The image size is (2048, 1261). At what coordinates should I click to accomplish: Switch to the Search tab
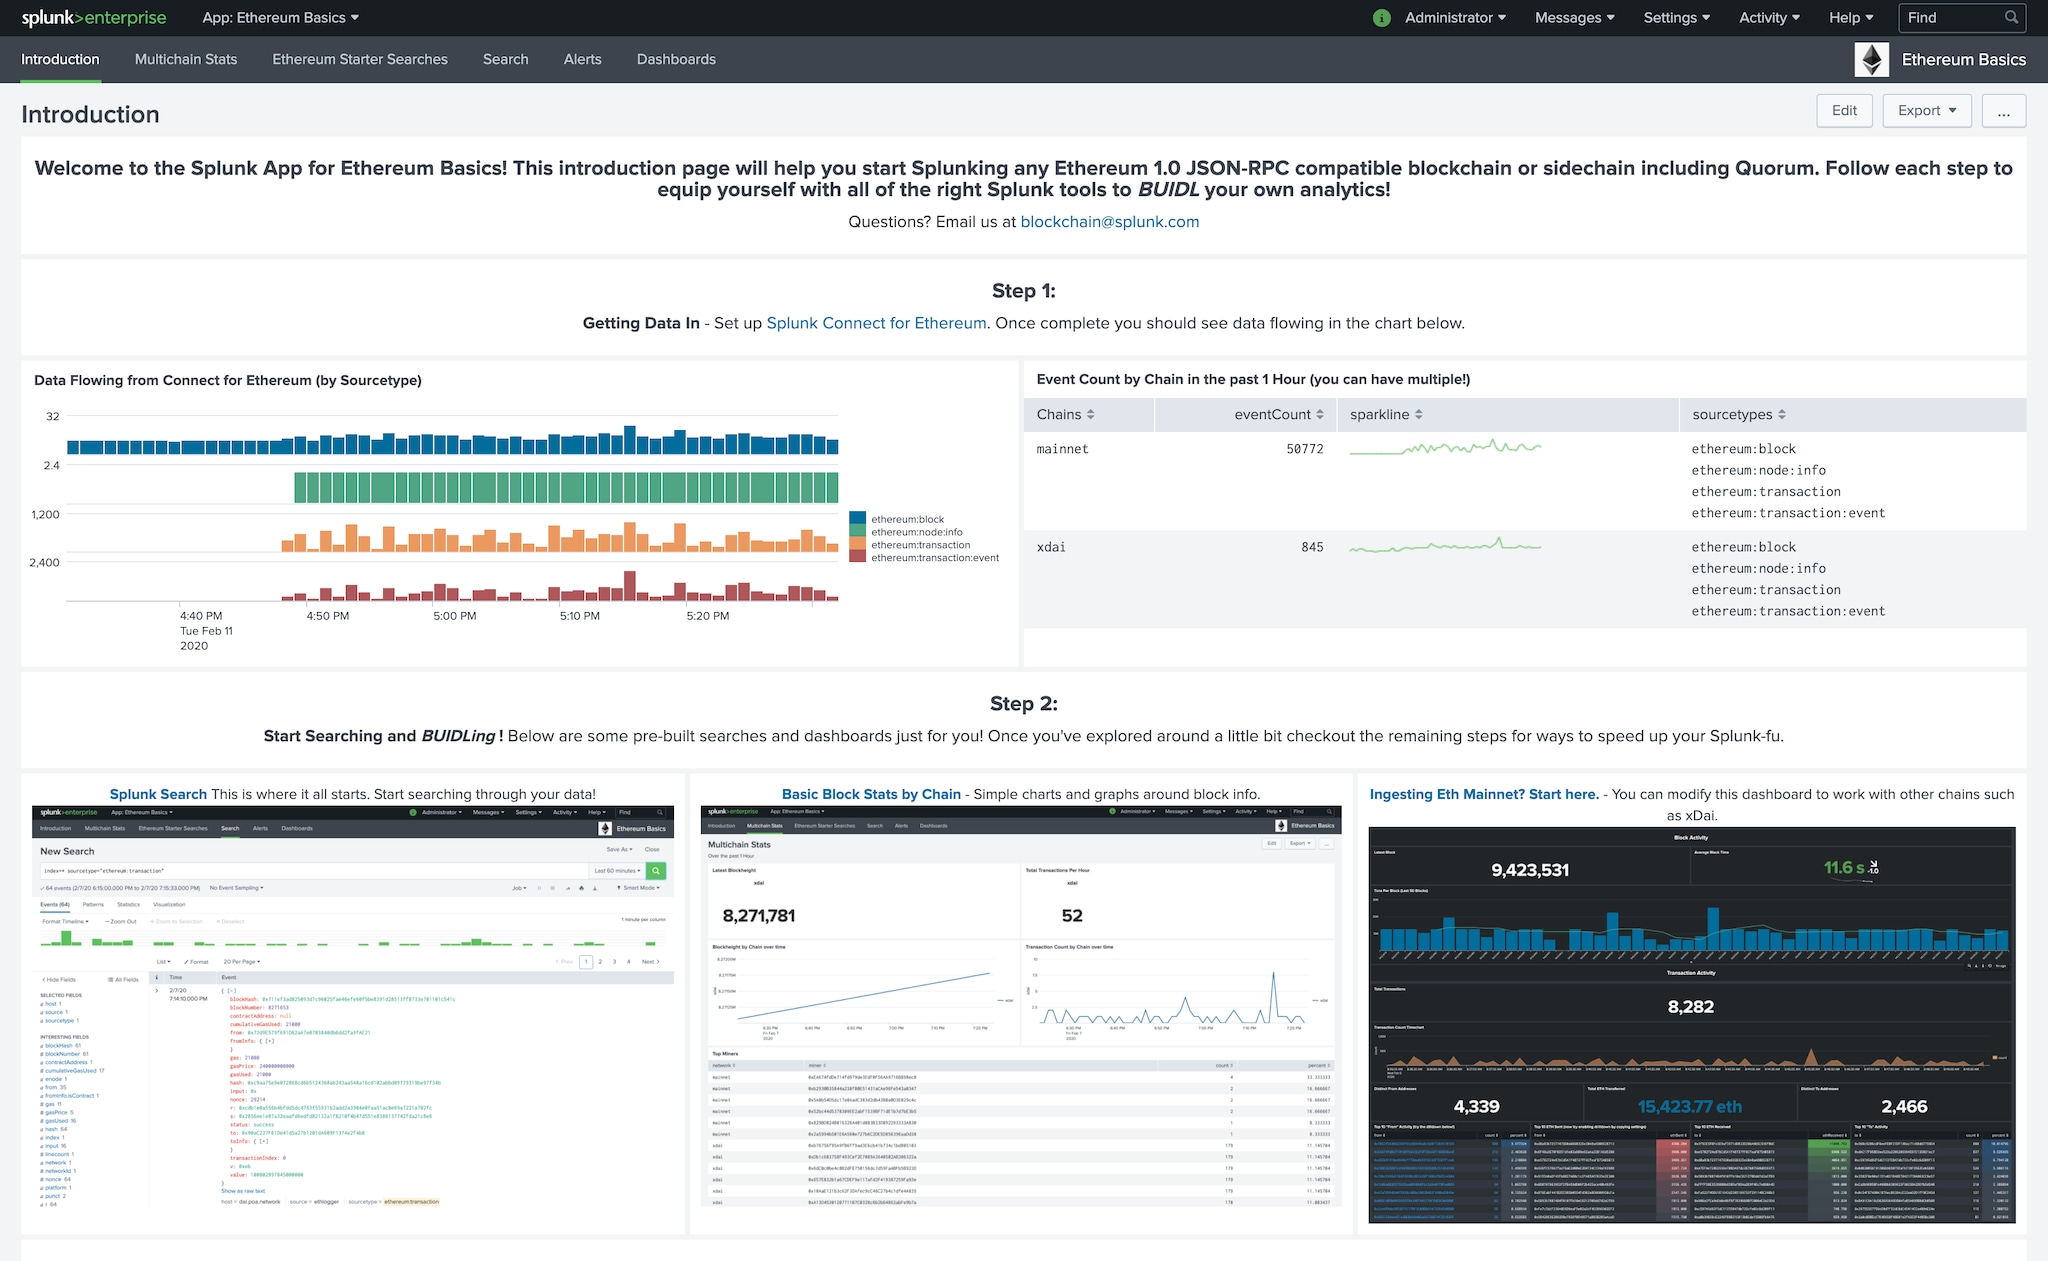coord(505,60)
